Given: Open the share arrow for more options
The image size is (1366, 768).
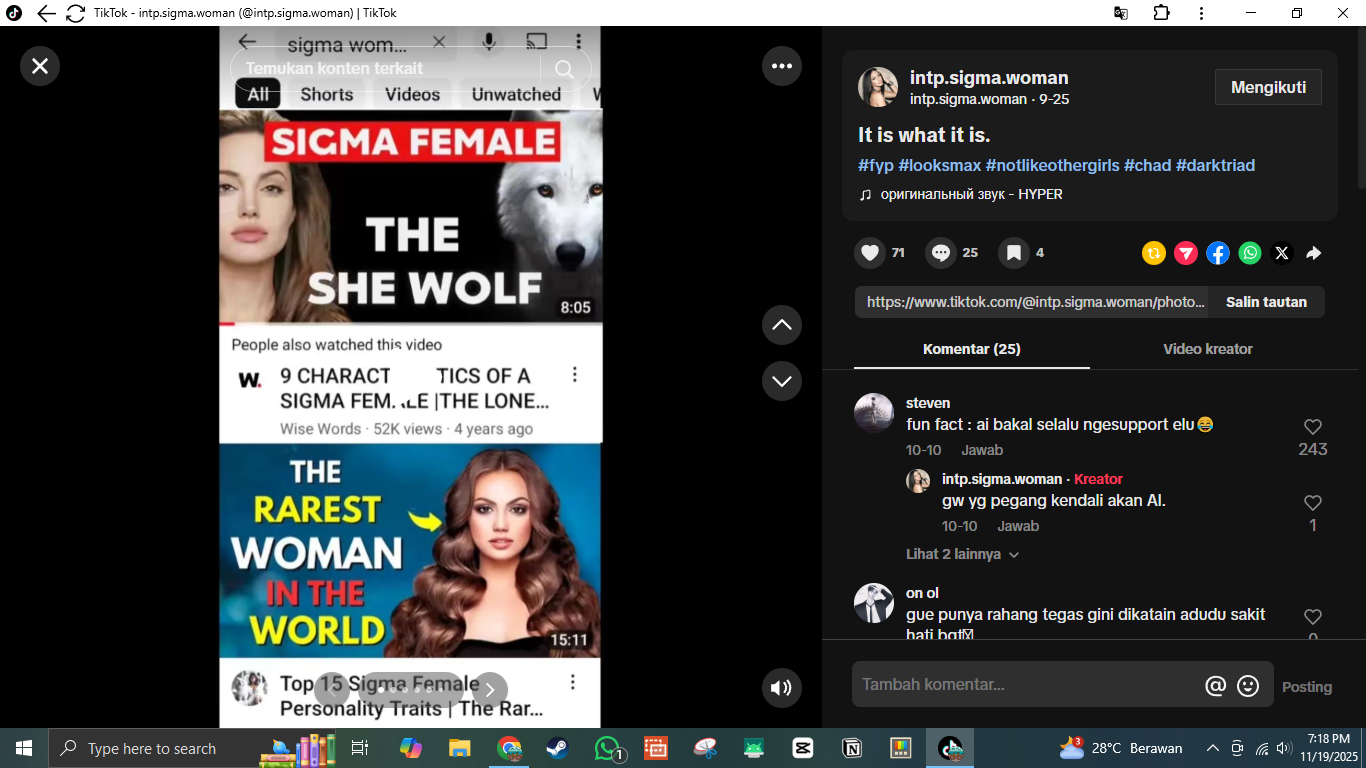Looking at the screenshot, I should point(1314,253).
